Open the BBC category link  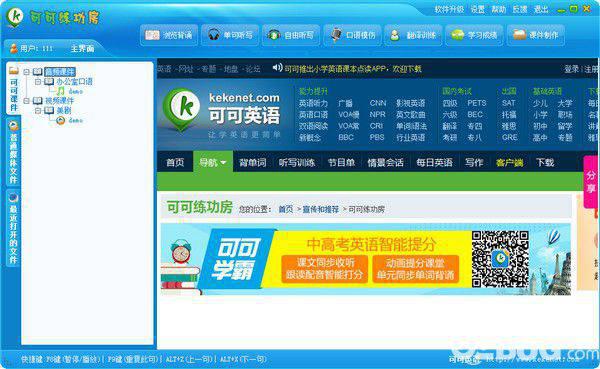[346, 137]
